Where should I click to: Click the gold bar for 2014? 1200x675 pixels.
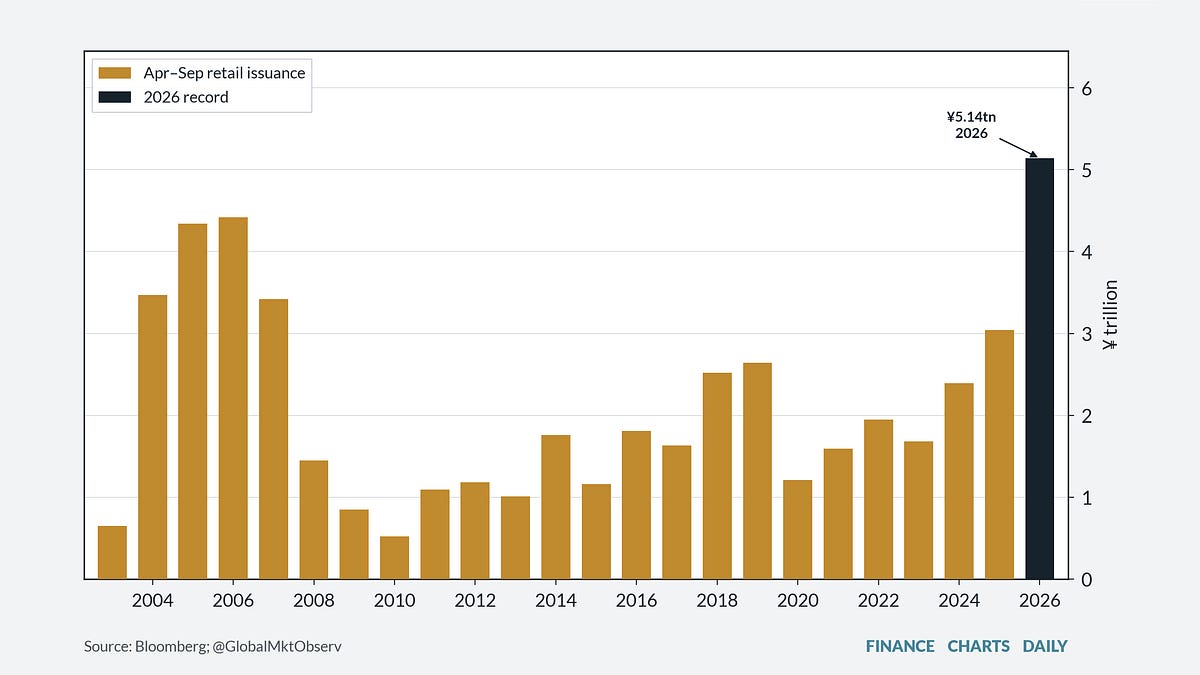pos(556,507)
